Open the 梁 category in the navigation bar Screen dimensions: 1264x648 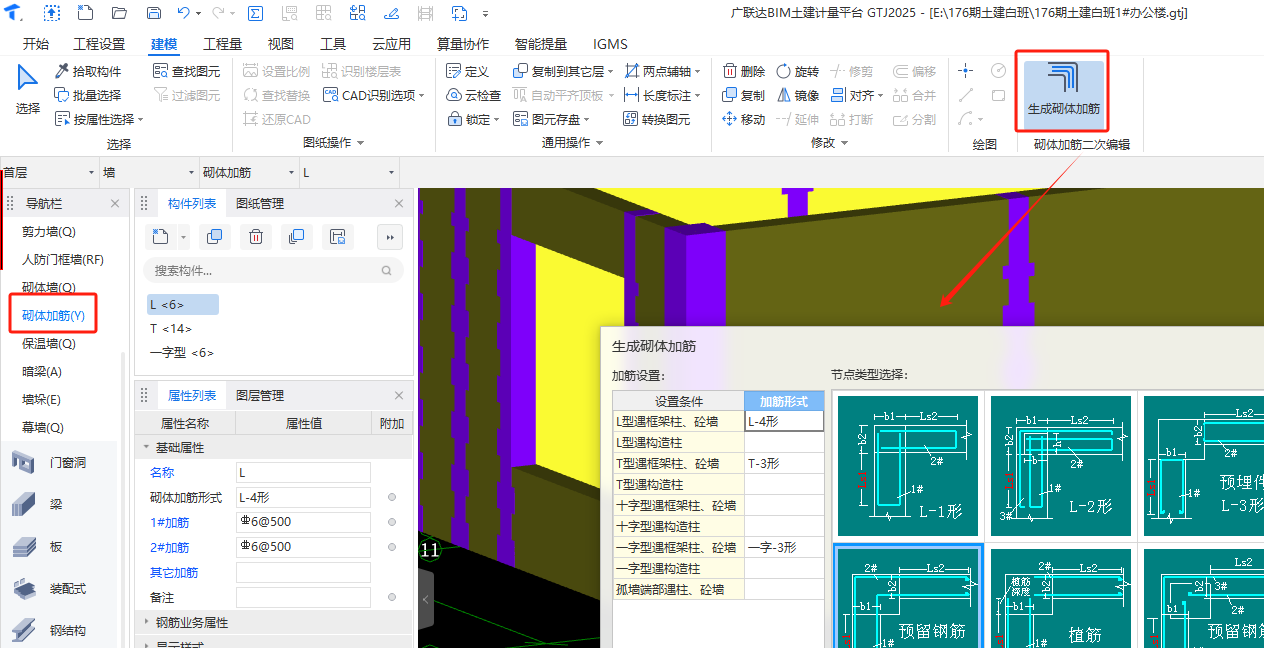(58, 505)
